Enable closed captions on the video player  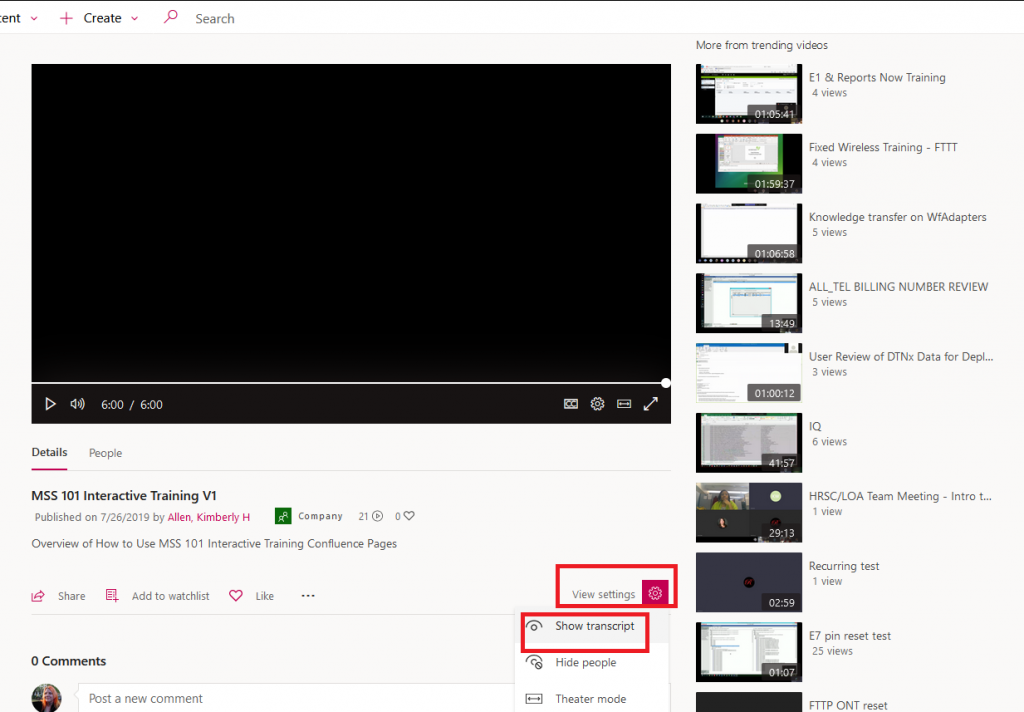[571, 403]
